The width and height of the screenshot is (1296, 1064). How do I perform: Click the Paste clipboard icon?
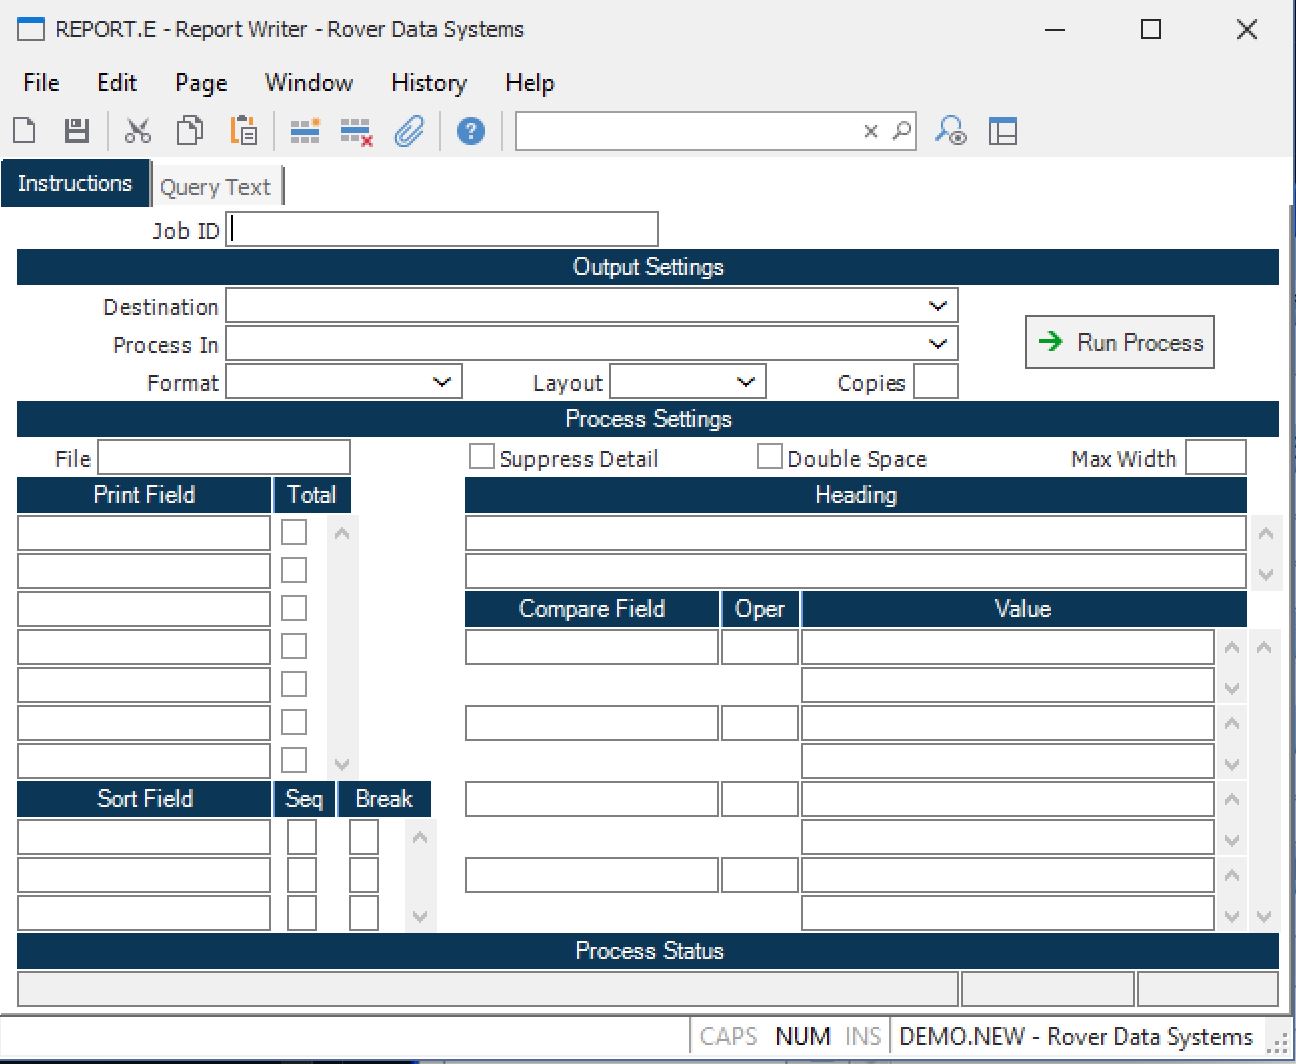pyautogui.click(x=243, y=131)
